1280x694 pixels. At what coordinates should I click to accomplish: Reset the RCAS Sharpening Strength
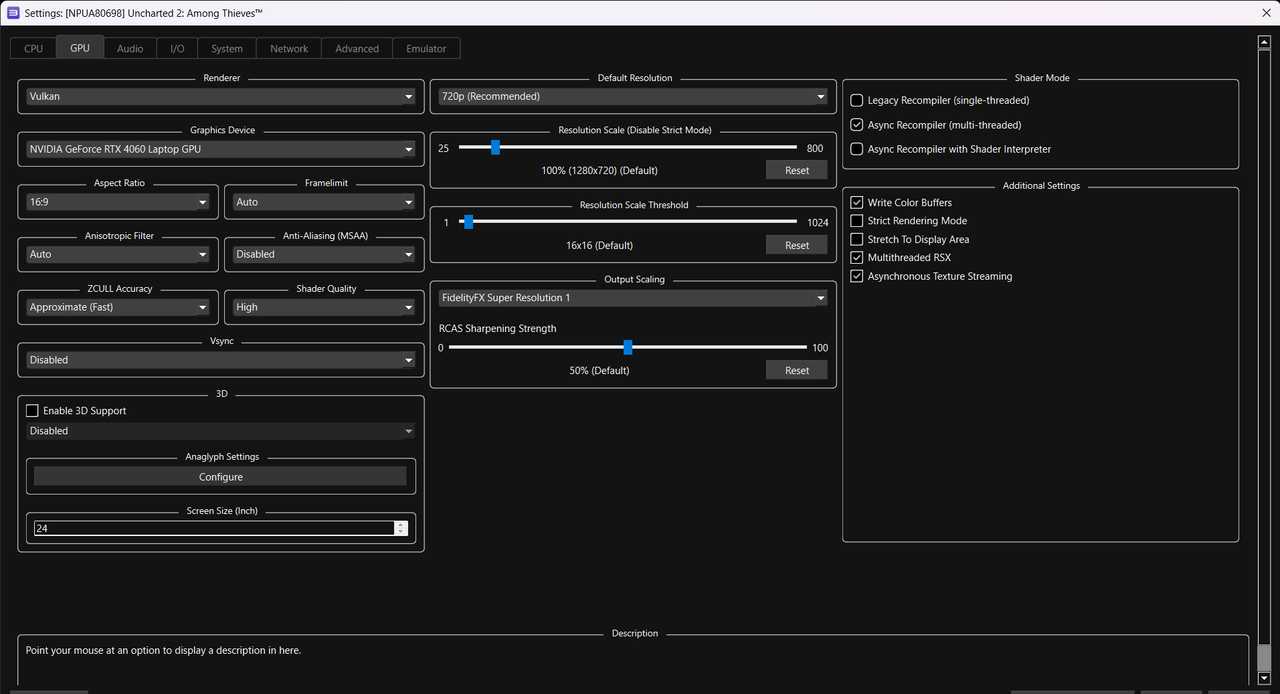(797, 370)
